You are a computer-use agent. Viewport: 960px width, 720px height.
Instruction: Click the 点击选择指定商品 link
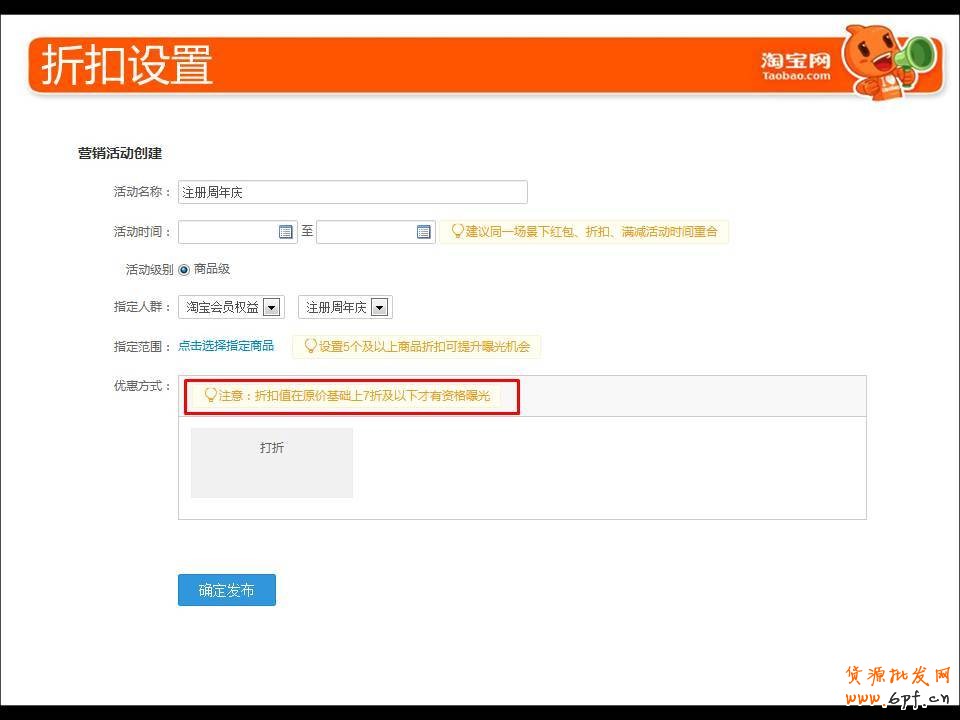(x=226, y=346)
